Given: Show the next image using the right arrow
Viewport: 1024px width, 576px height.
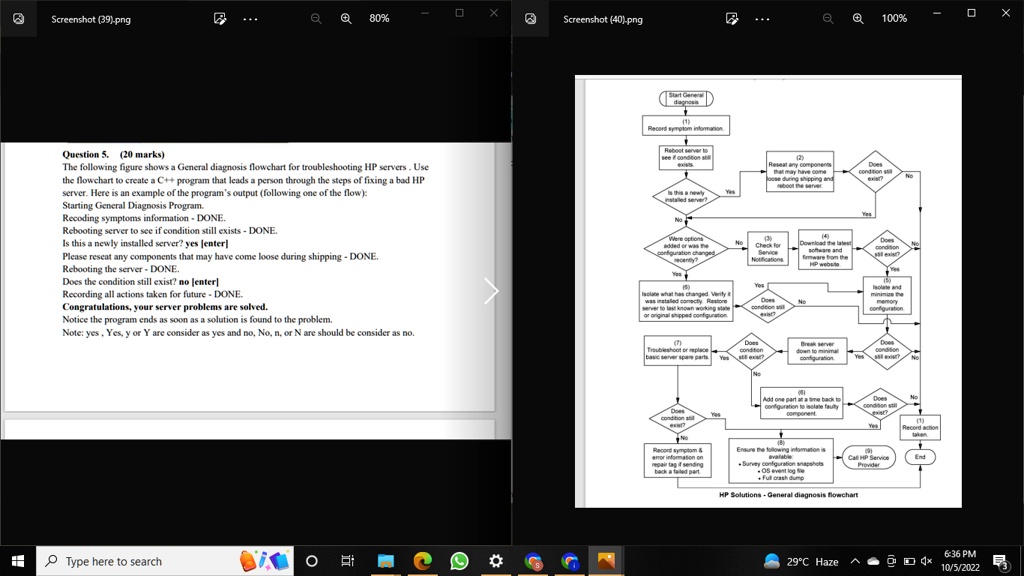Looking at the screenshot, I should pyautogui.click(x=490, y=290).
